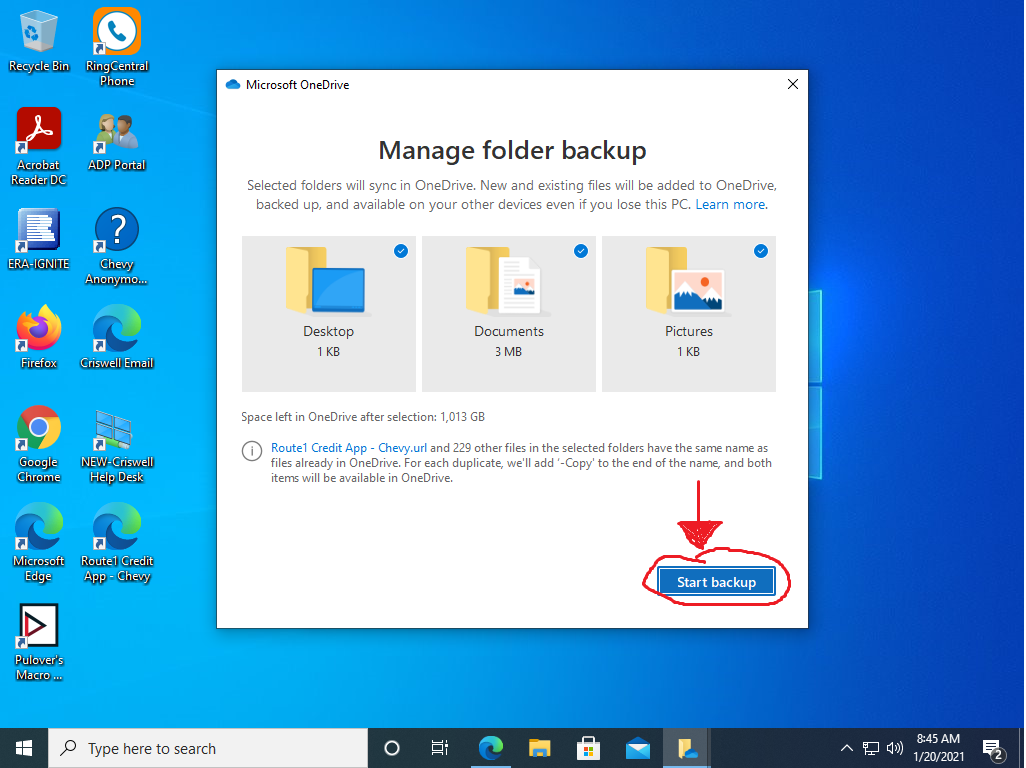Open the Recycle Bin desktop icon
The image size is (1026, 768).
pos(39,41)
